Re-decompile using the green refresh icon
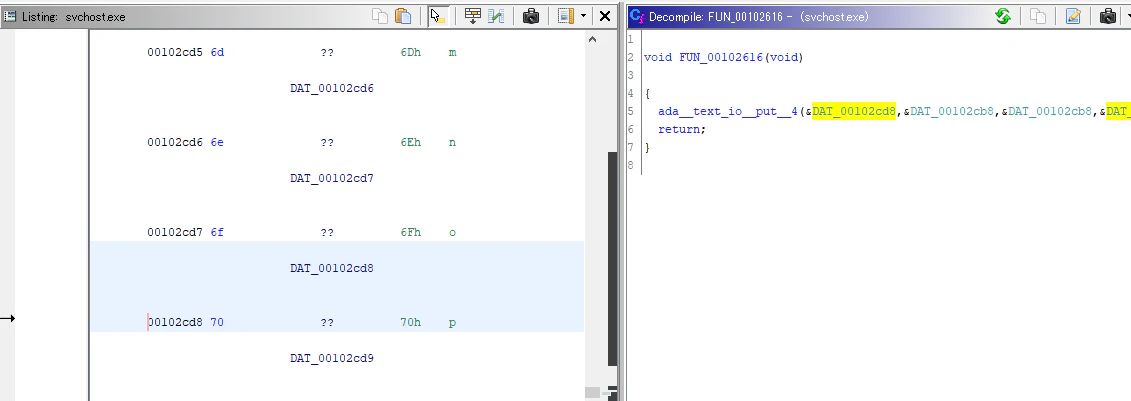This screenshot has width=1131, height=401. click(x=1003, y=16)
